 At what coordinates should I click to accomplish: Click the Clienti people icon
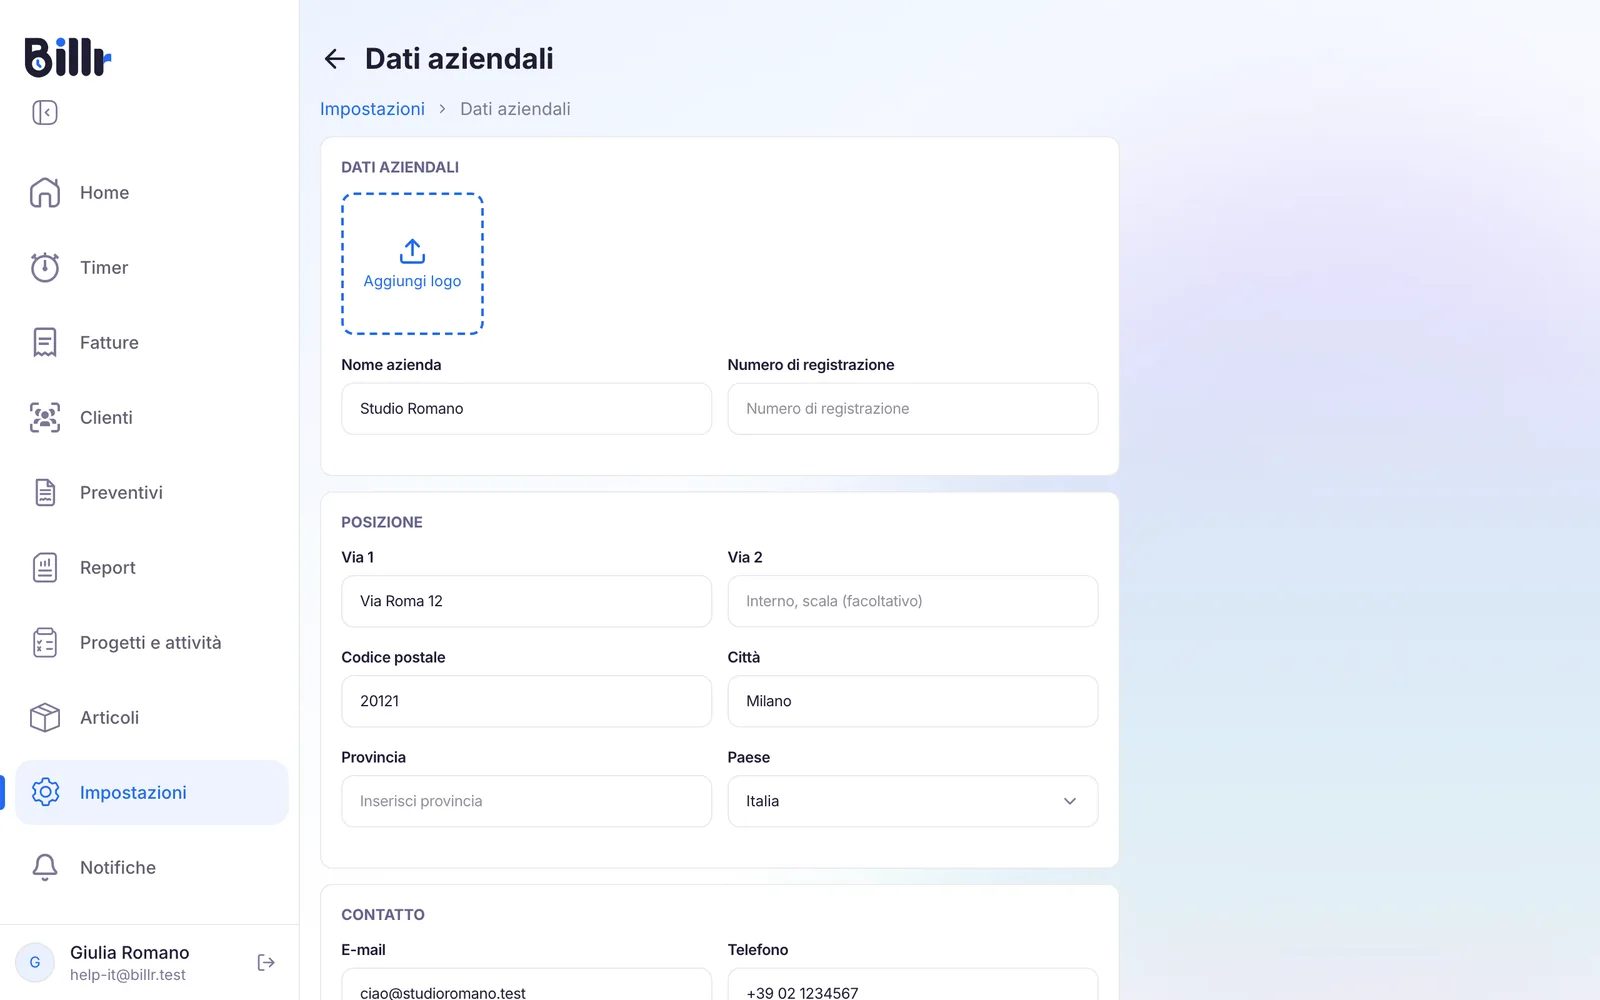click(45, 417)
